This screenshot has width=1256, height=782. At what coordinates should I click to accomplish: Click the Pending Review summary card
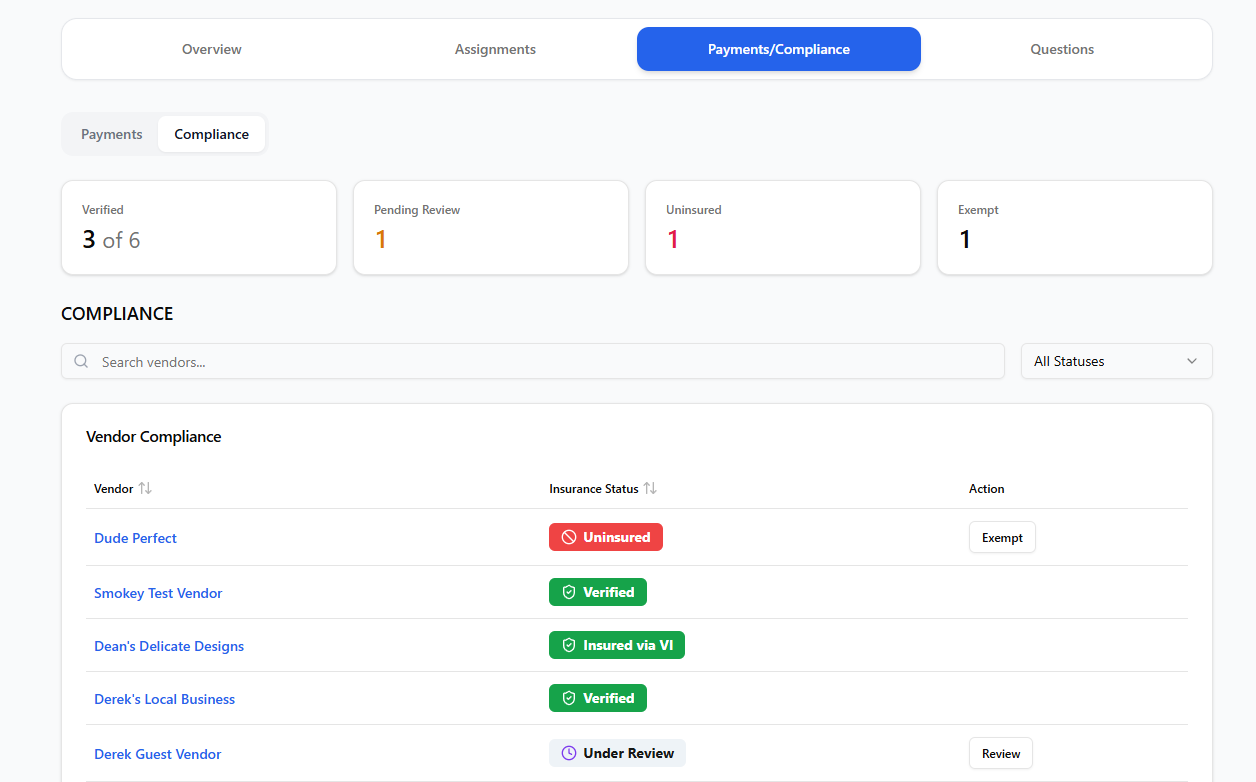pyautogui.click(x=491, y=227)
